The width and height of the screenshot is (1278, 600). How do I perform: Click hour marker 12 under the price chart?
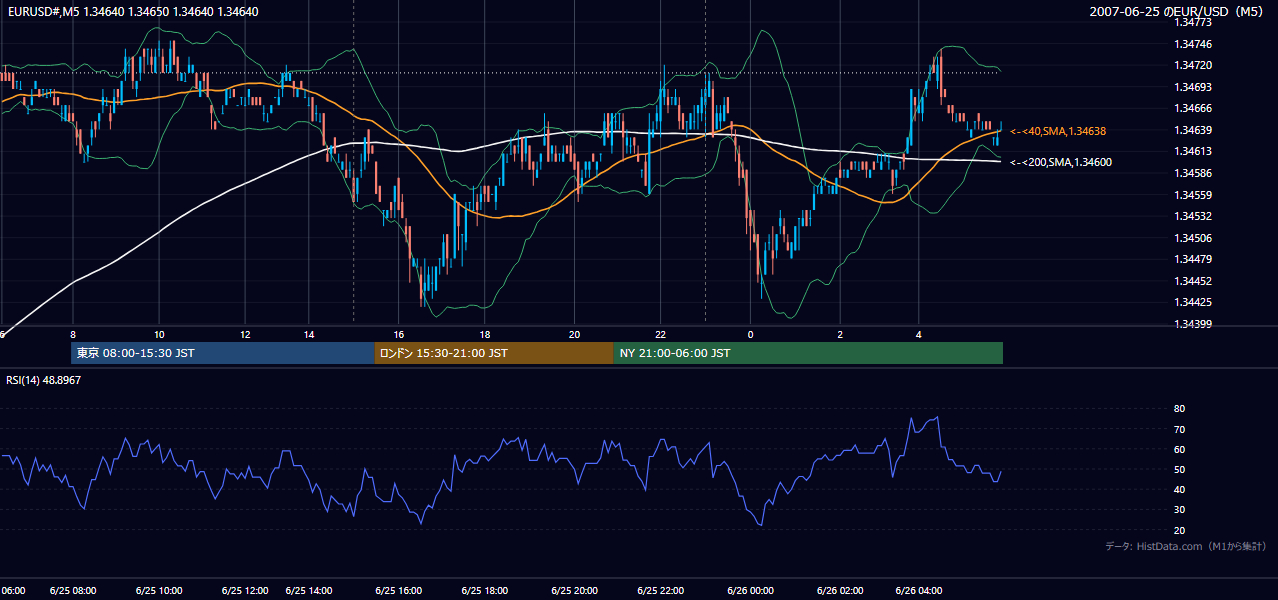(245, 334)
